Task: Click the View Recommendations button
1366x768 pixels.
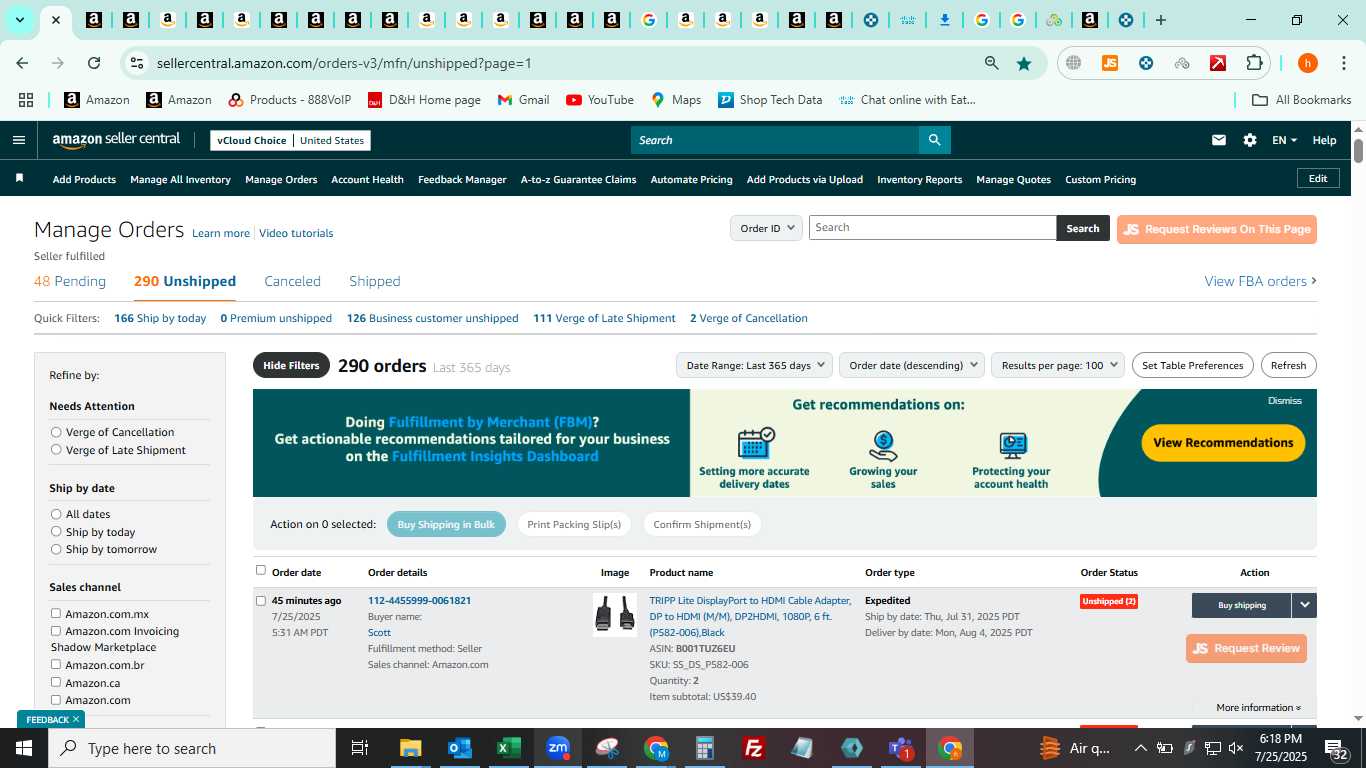Action: [x=1223, y=442]
